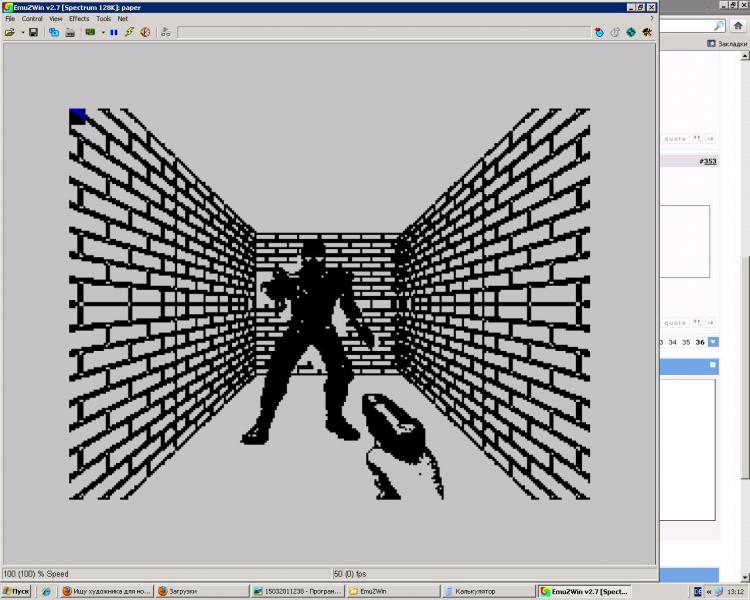Click the save floppy disk icon
The image size is (750, 600).
pyautogui.click(x=33, y=32)
